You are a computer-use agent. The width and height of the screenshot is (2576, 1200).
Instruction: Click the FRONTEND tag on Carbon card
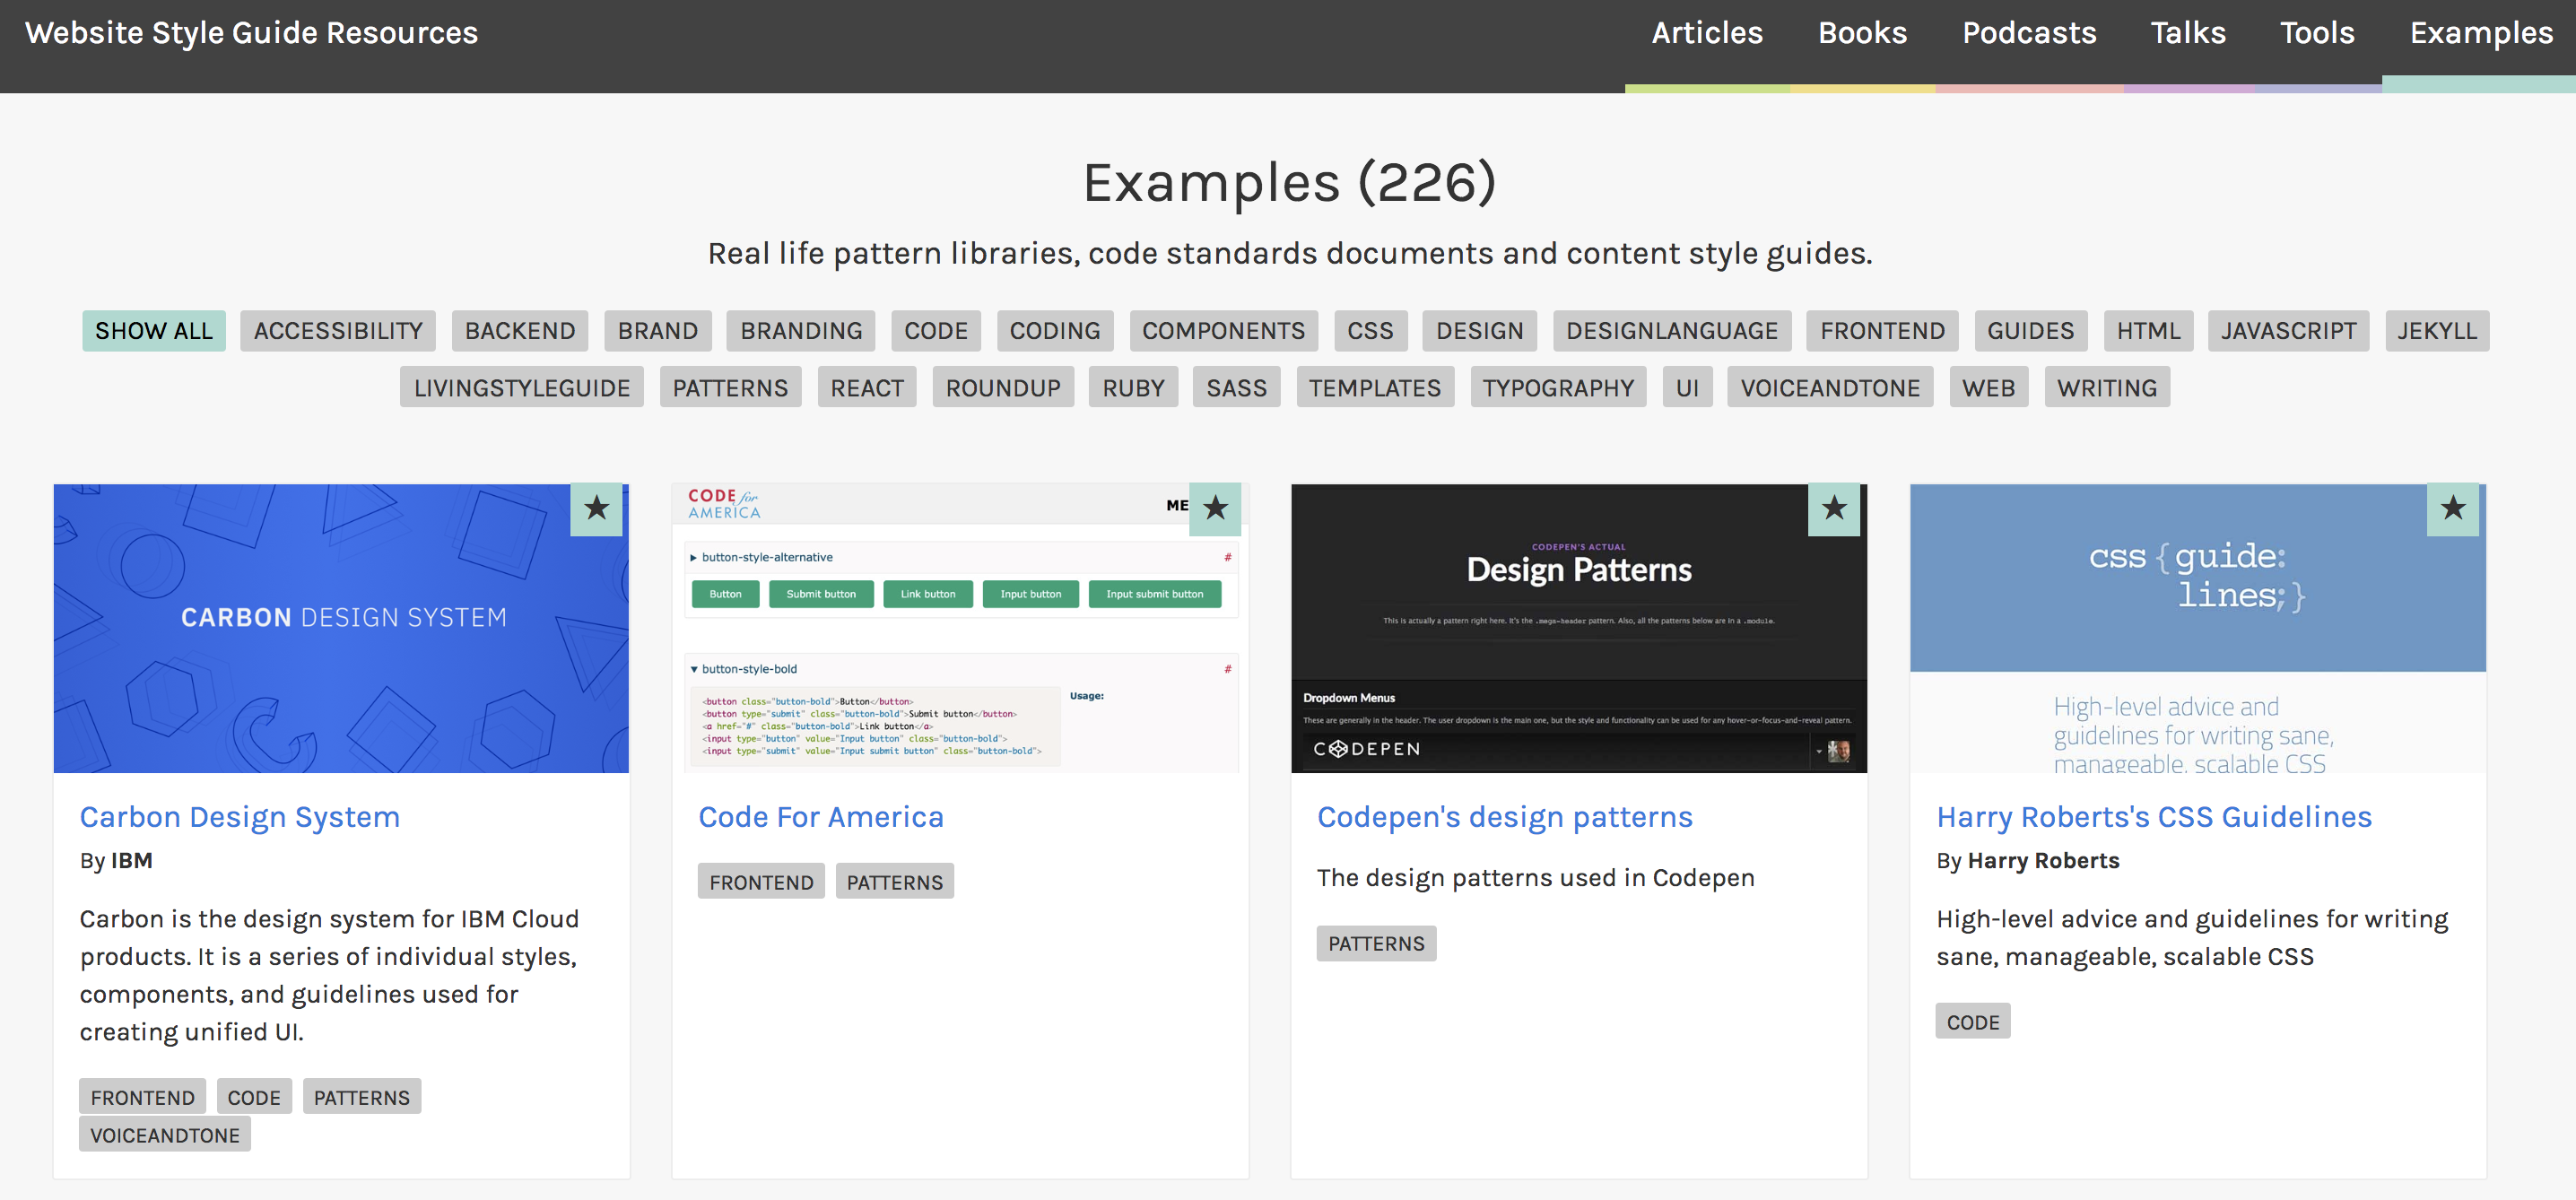pyautogui.click(x=143, y=1097)
